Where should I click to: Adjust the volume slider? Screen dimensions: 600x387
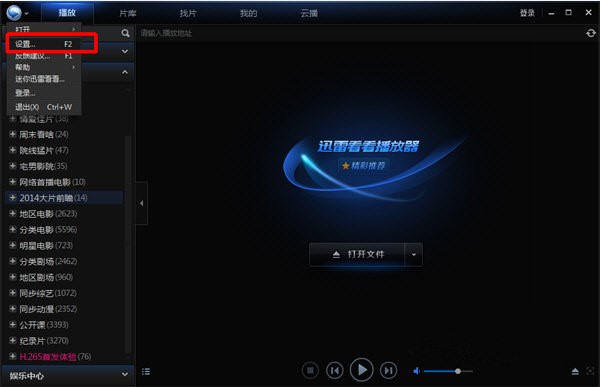tap(448, 371)
